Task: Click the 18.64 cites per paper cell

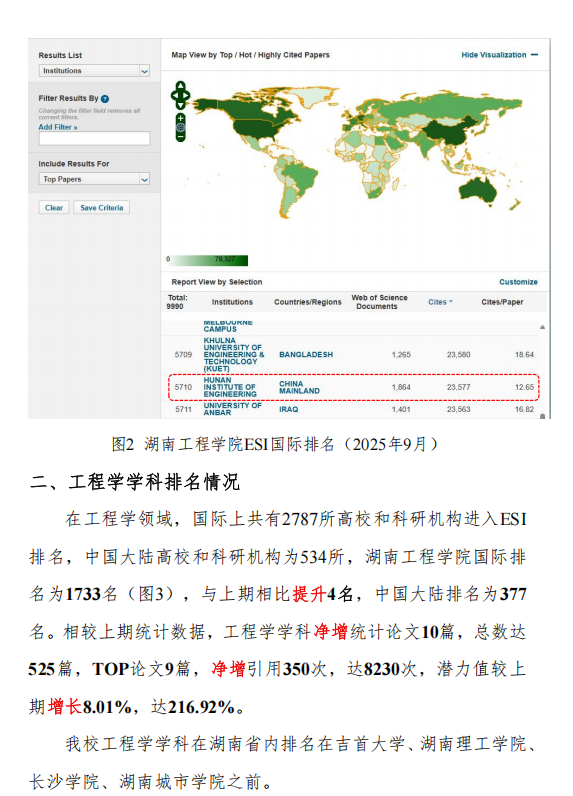Action: [x=524, y=355]
